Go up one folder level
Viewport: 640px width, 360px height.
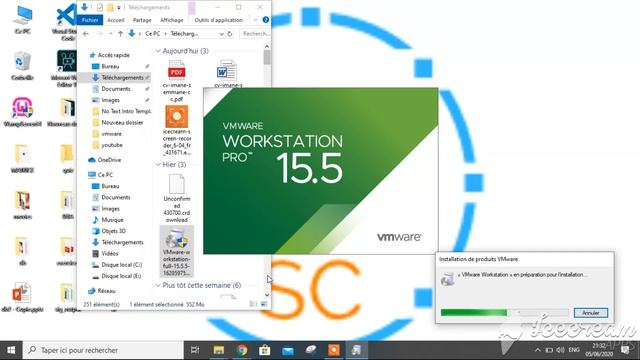point(120,34)
